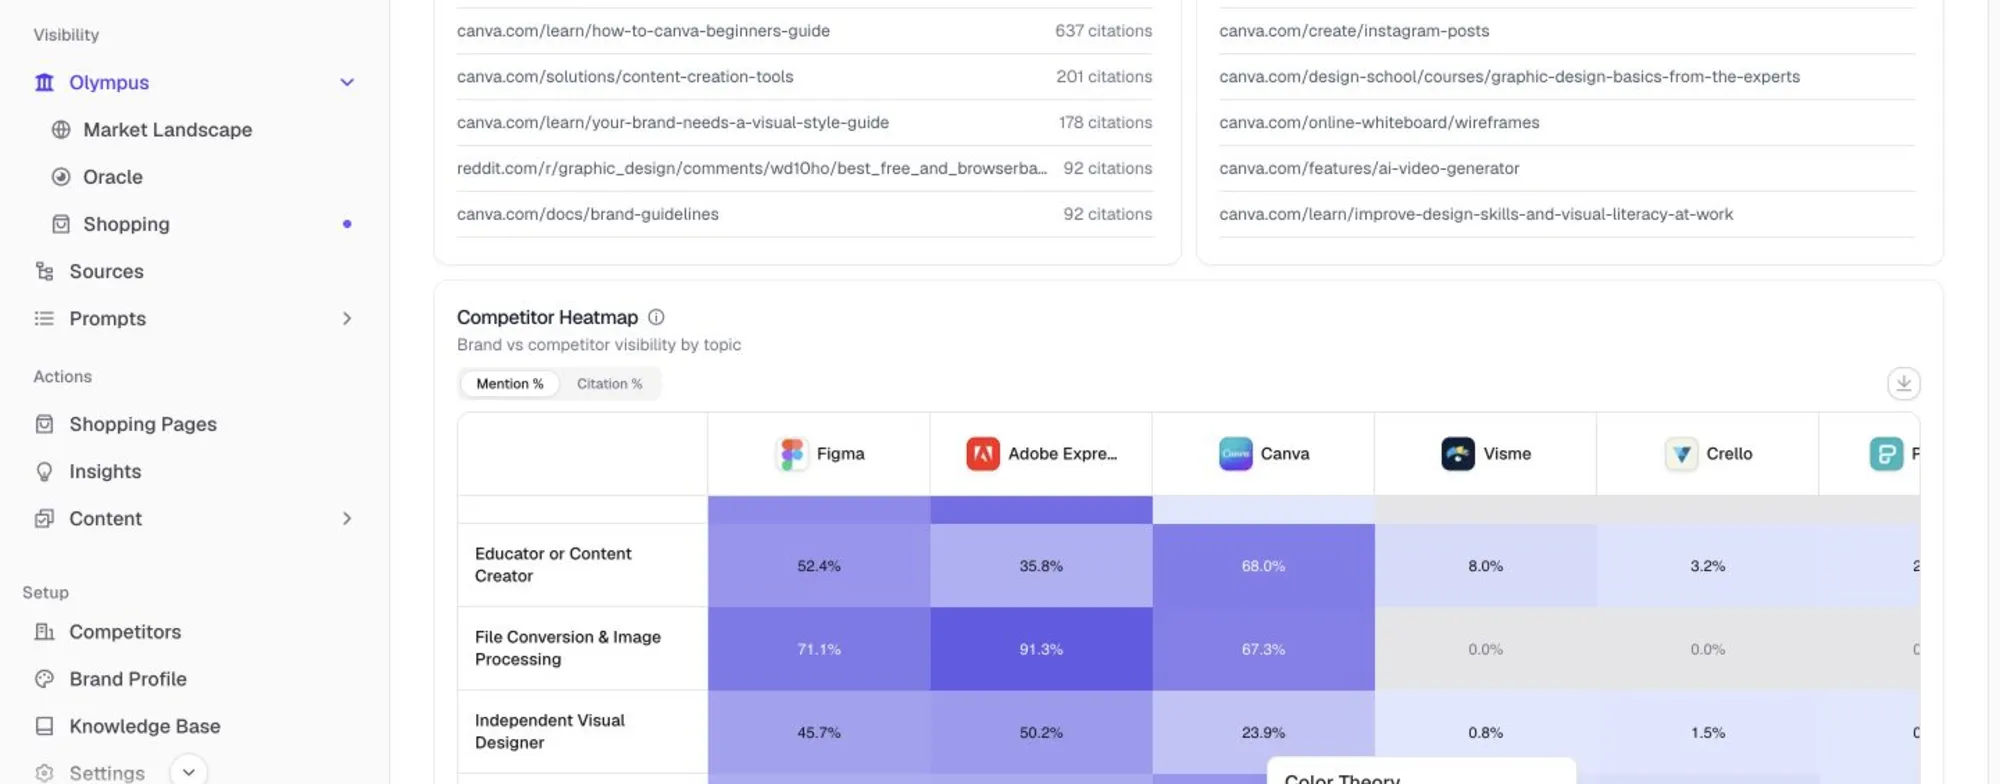
Task: Click the Competitors building icon
Action: click(44, 631)
